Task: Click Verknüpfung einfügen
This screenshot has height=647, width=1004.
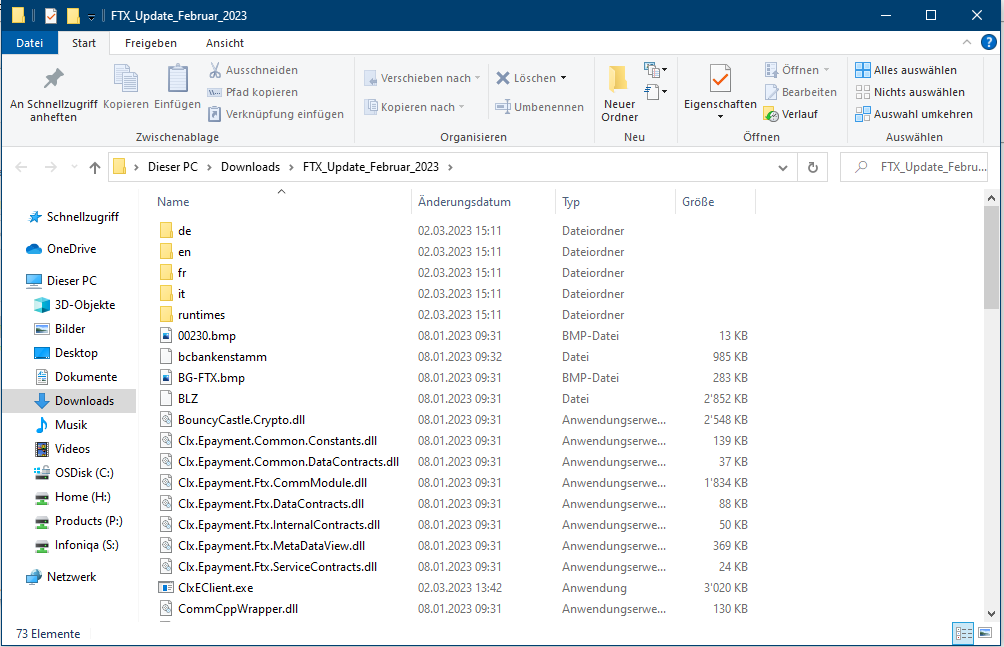Action: tap(276, 114)
